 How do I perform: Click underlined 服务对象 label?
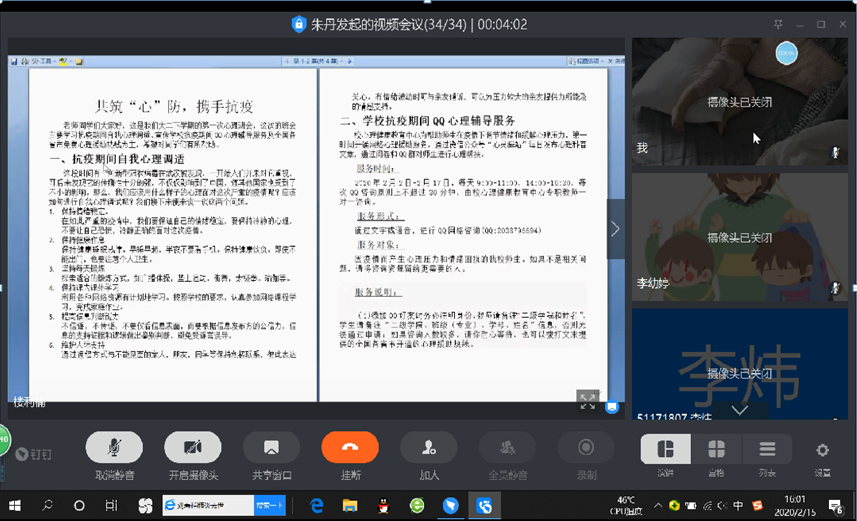378,245
